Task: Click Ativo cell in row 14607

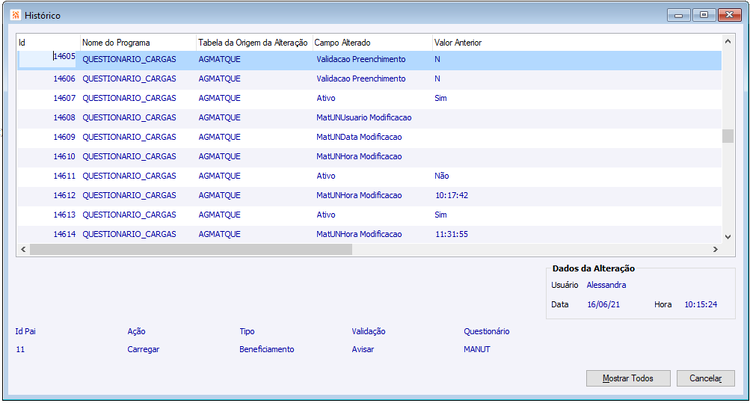Action: (326, 98)
